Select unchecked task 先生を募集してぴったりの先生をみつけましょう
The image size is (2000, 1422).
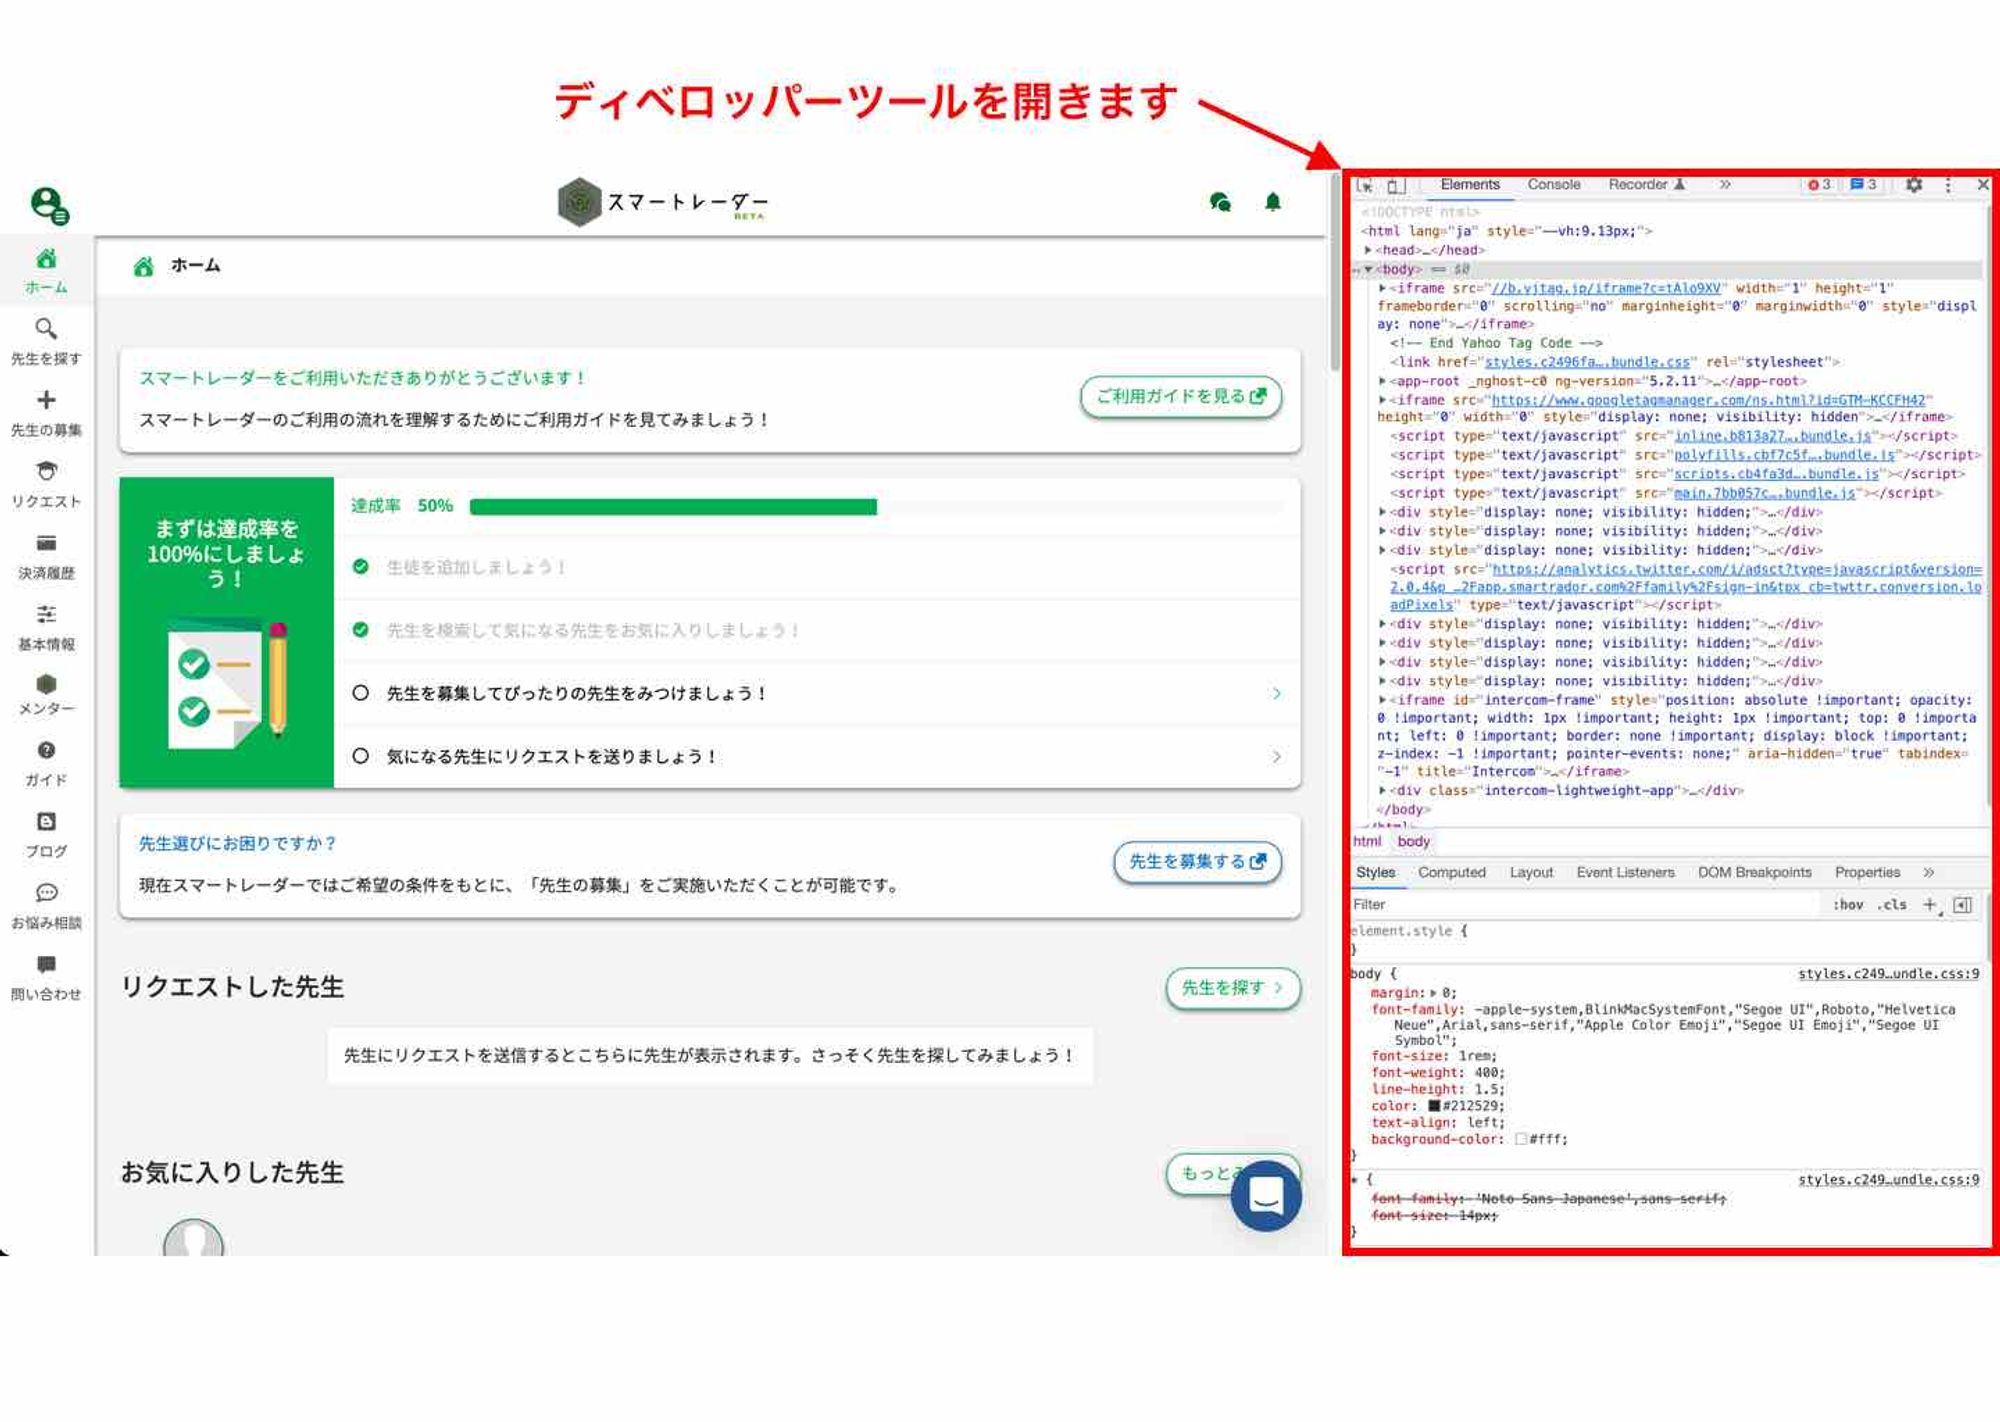coord(361,693)
